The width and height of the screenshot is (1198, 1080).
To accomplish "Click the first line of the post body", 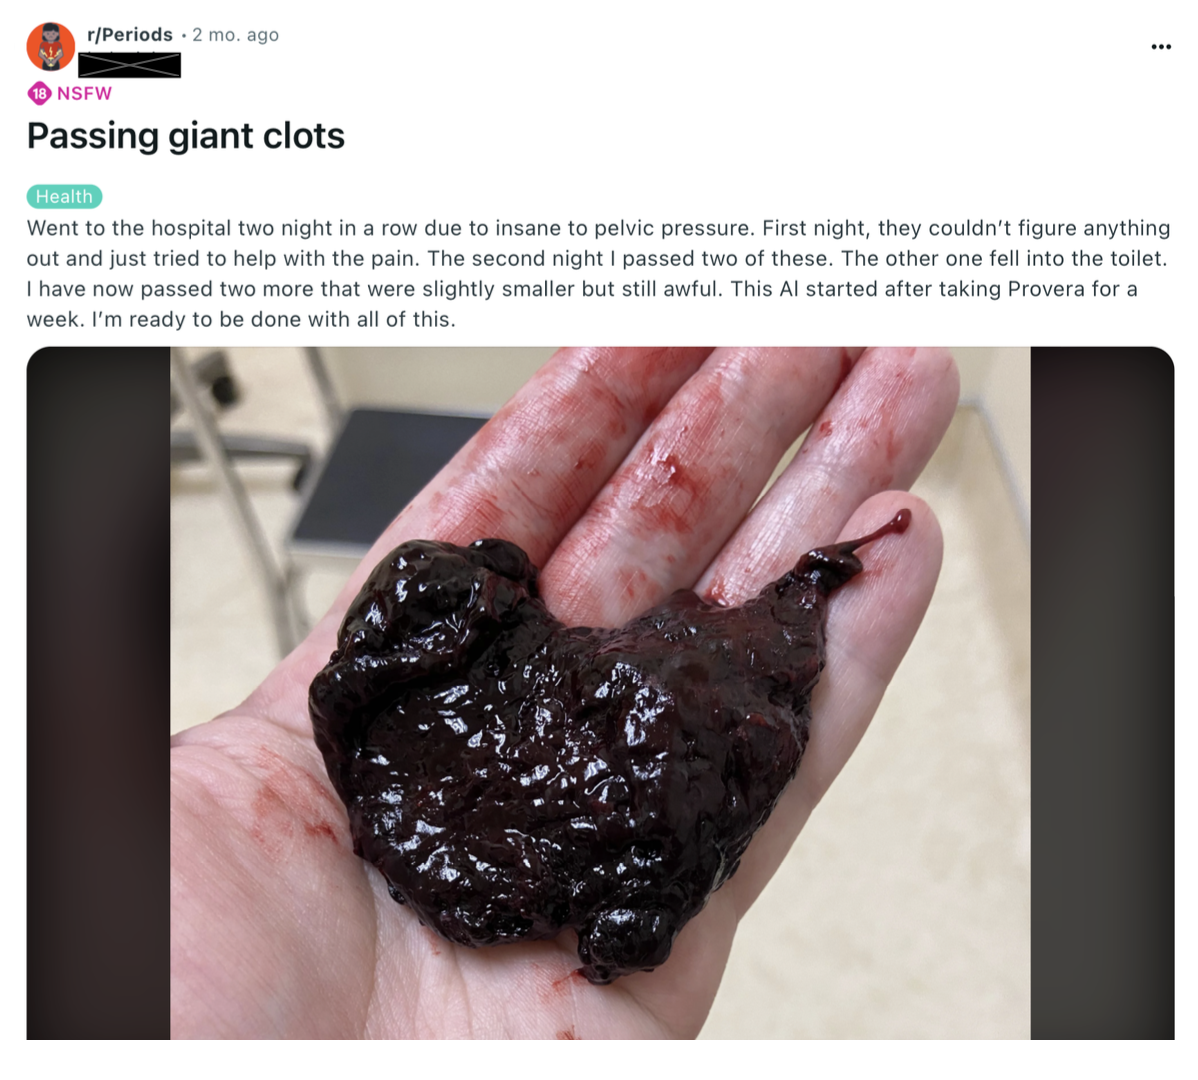I will pyautogui.click(x=598, y=228).
